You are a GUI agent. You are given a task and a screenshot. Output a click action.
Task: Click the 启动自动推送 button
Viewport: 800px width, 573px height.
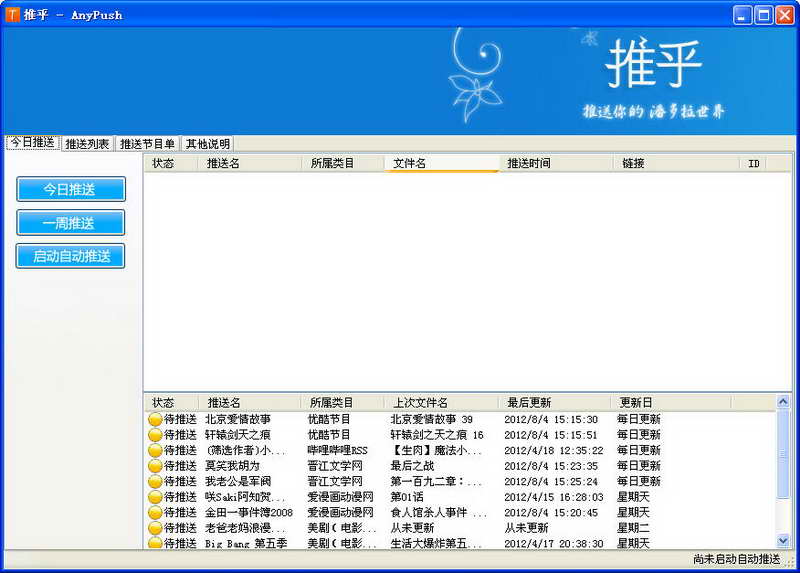pyautogui.click(x=71, y=256)
